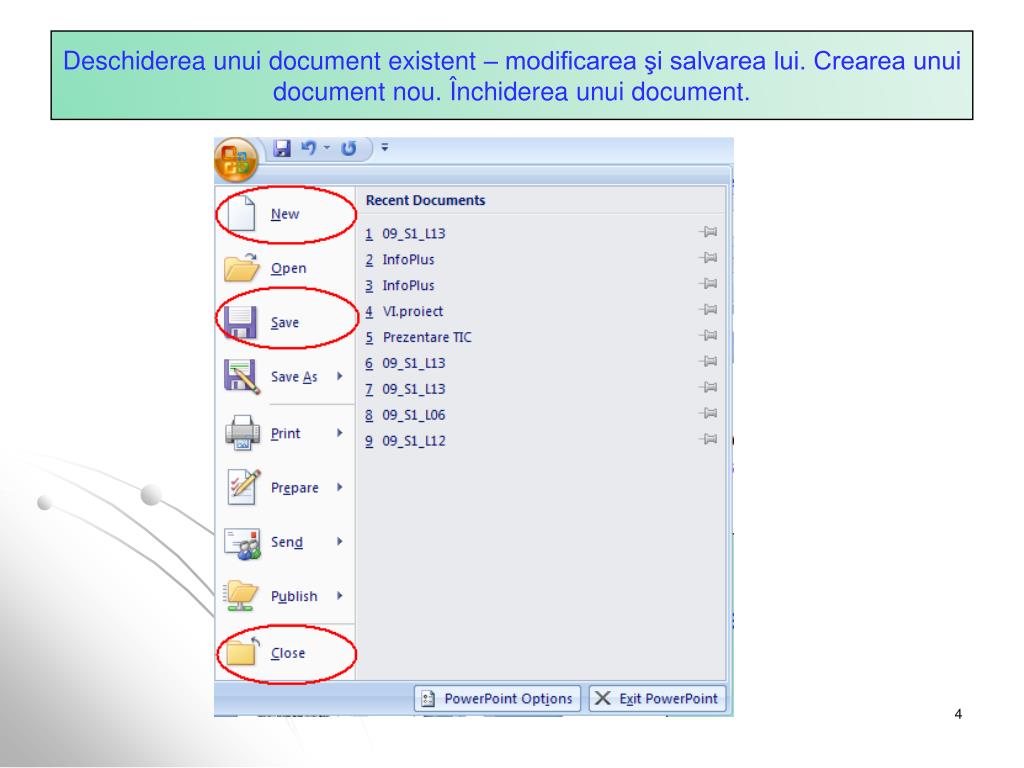Screen dimensions: 1024x768
Task: Click the Undo arrow in Quick Access toolbar
Action: pyautogui.click(x=308, y=148)
